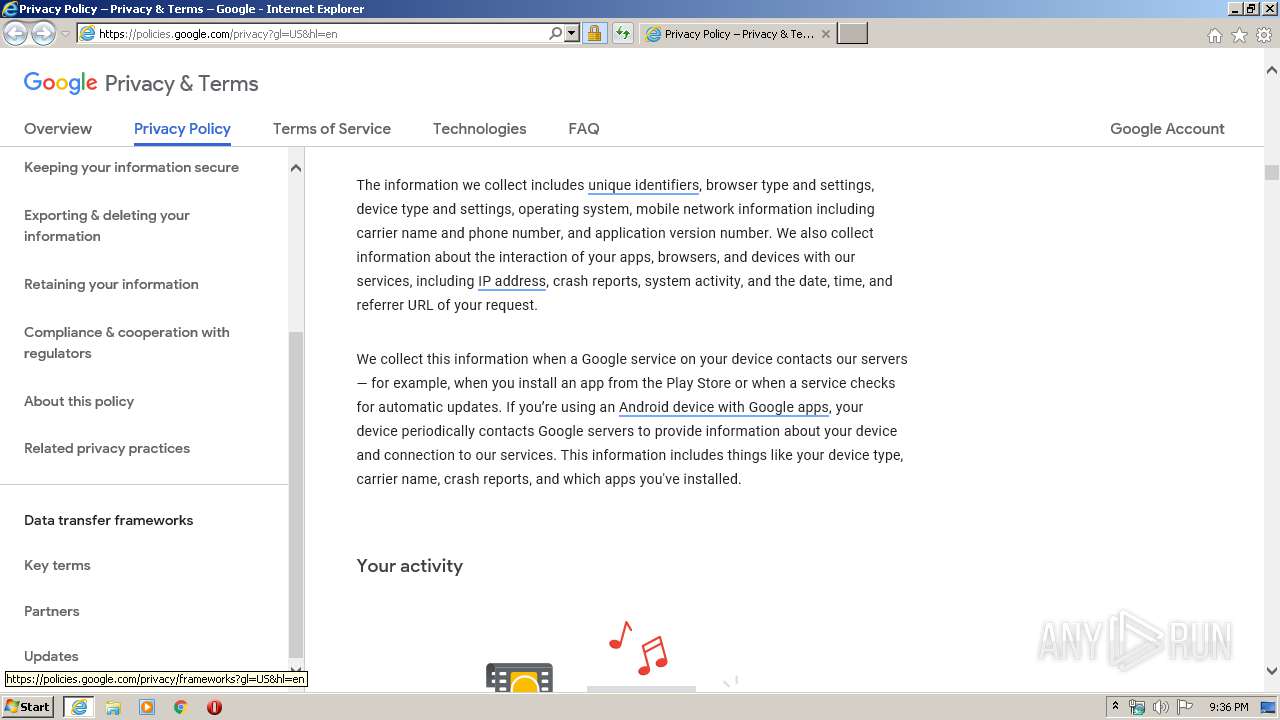
Task: Close the Privacy Policy browser tab
Action: (x=825, y=34)
